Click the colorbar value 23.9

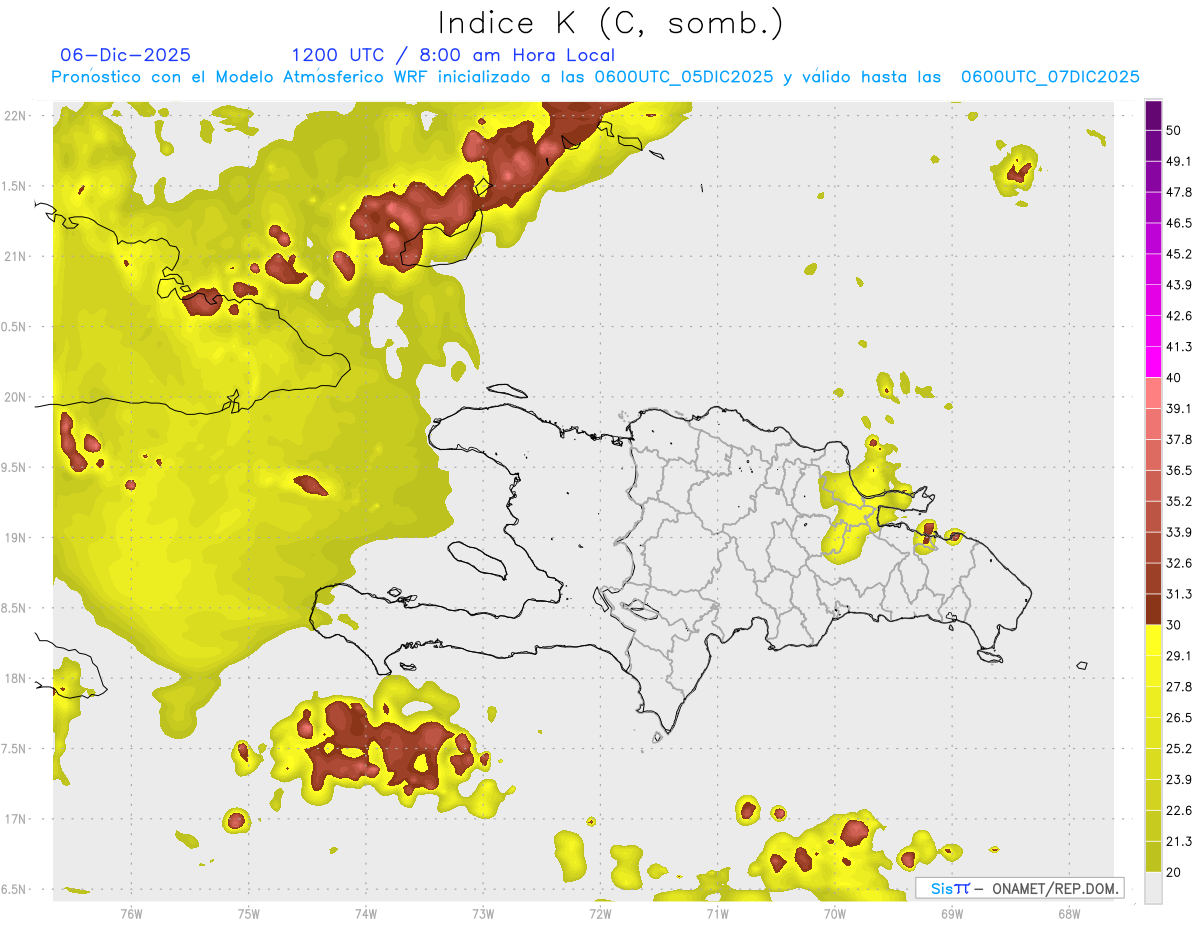tap(1179, 780)
